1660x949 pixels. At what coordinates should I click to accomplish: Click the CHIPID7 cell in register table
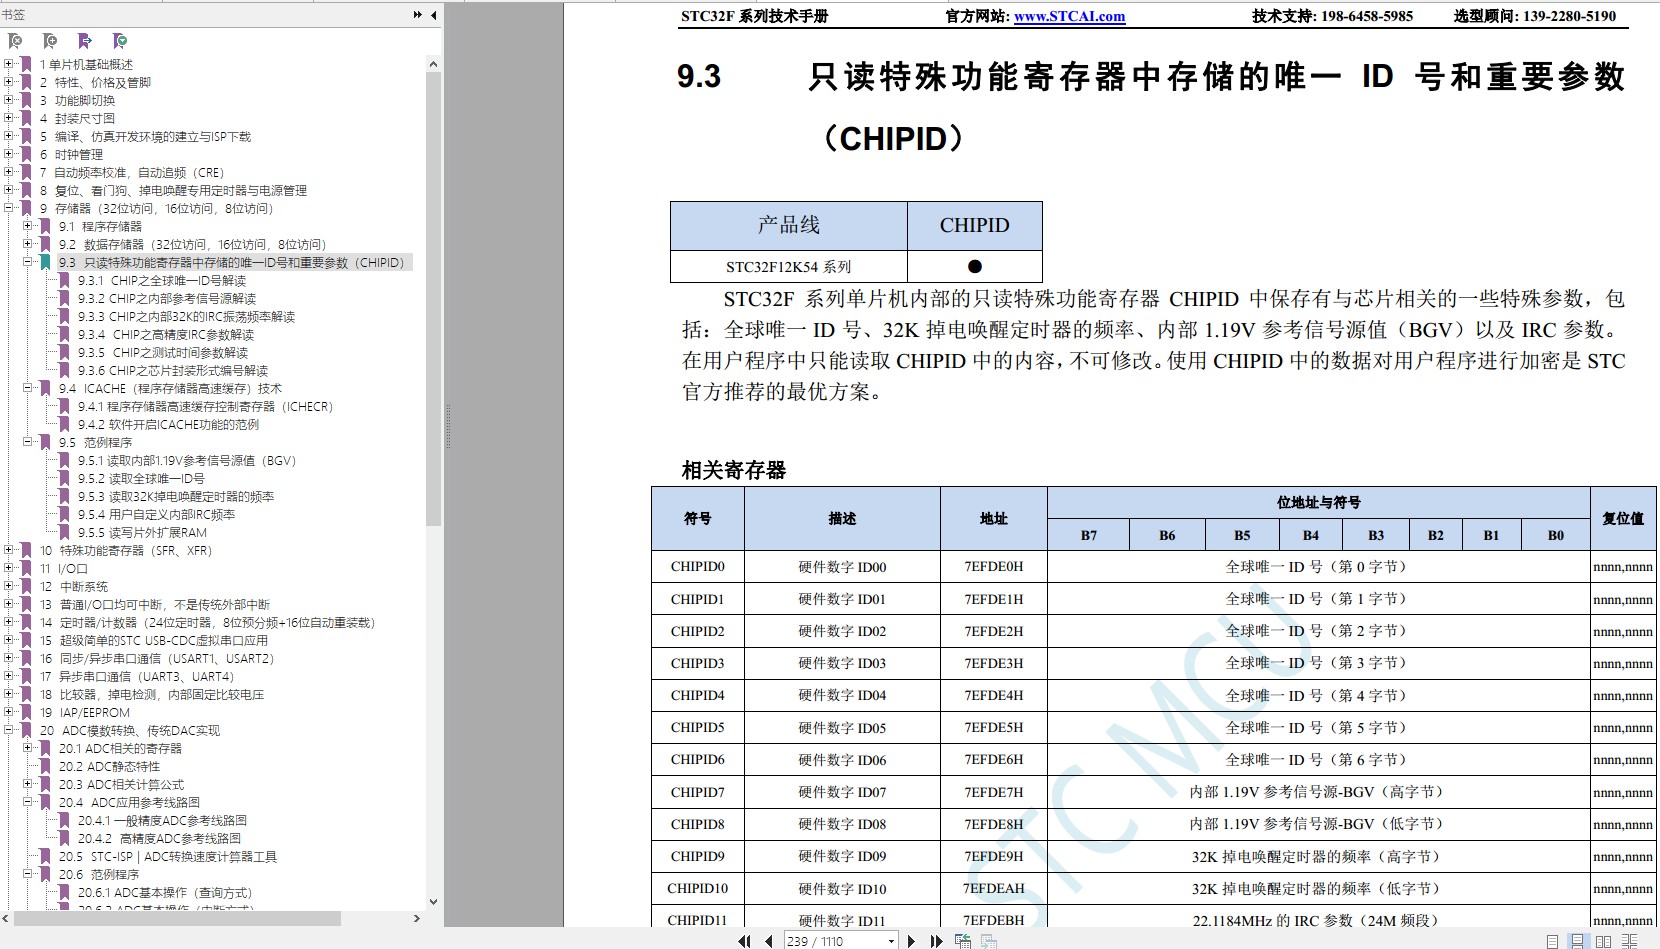698,792
